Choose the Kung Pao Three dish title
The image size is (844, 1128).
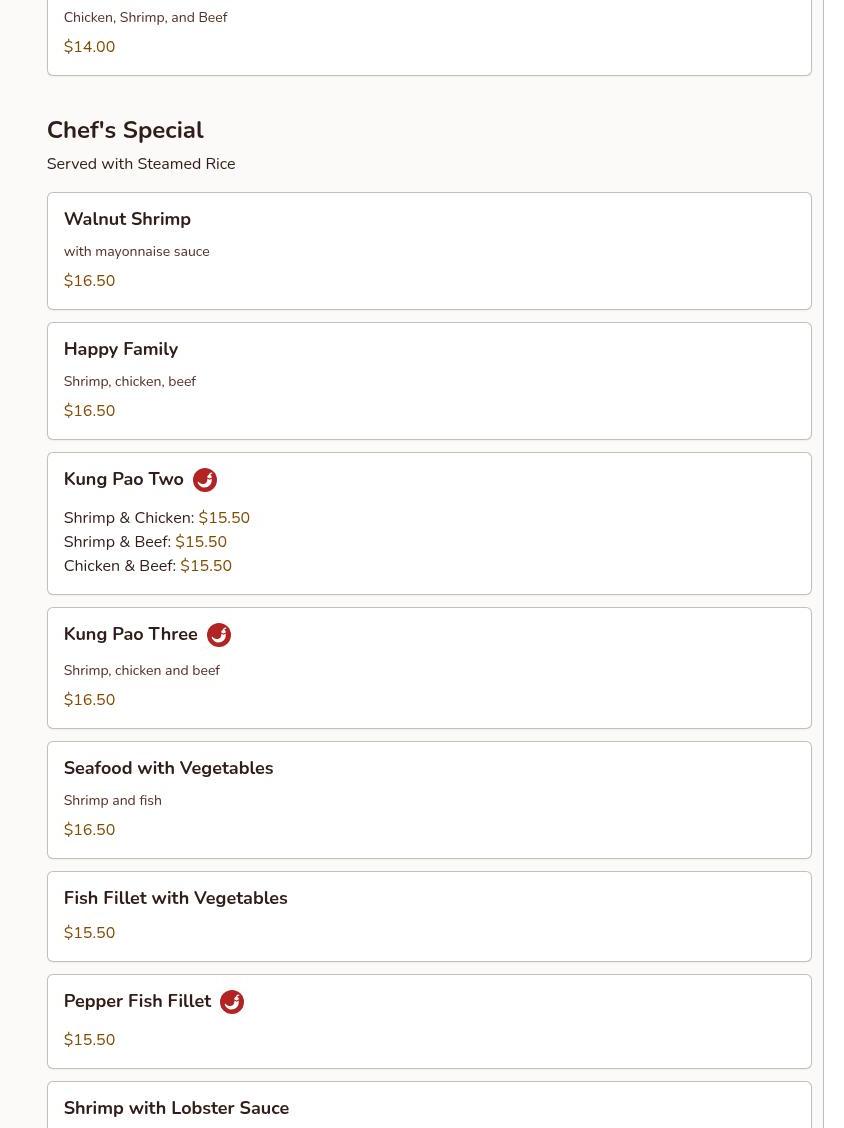point(131,634)
